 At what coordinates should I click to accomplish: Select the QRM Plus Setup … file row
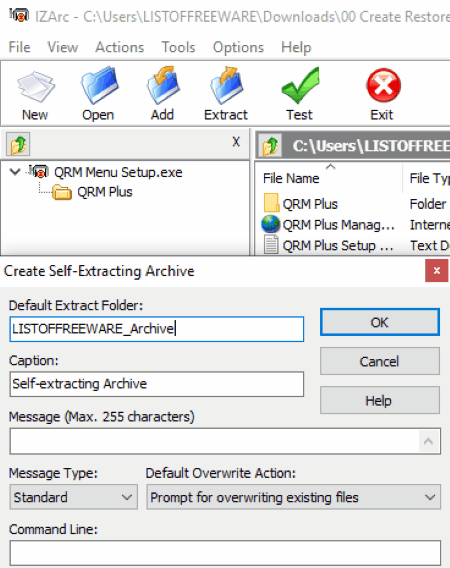point(338,245)
